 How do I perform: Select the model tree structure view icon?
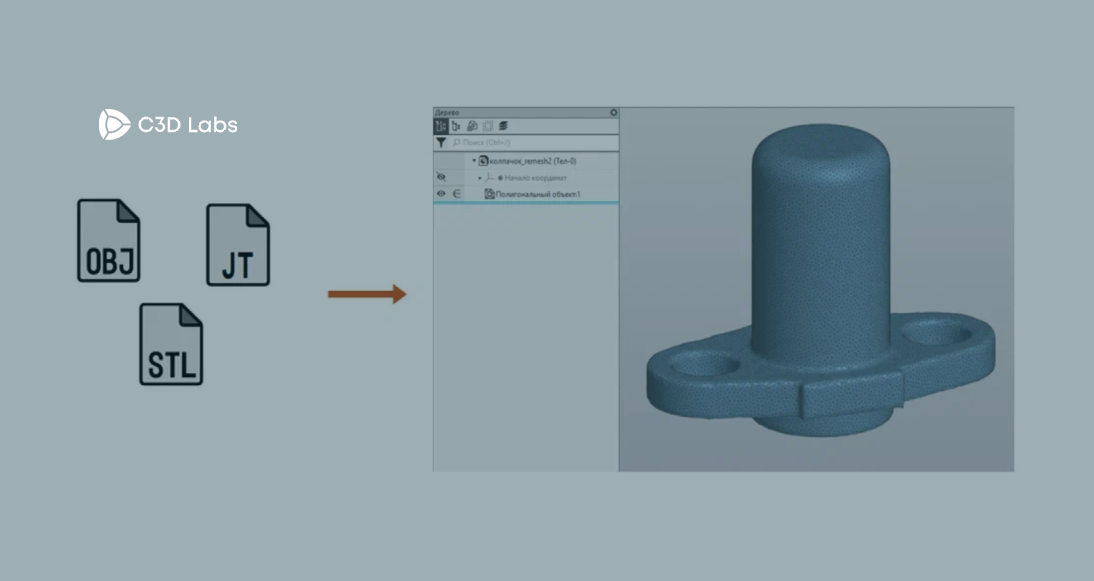(x=441, y=126)
